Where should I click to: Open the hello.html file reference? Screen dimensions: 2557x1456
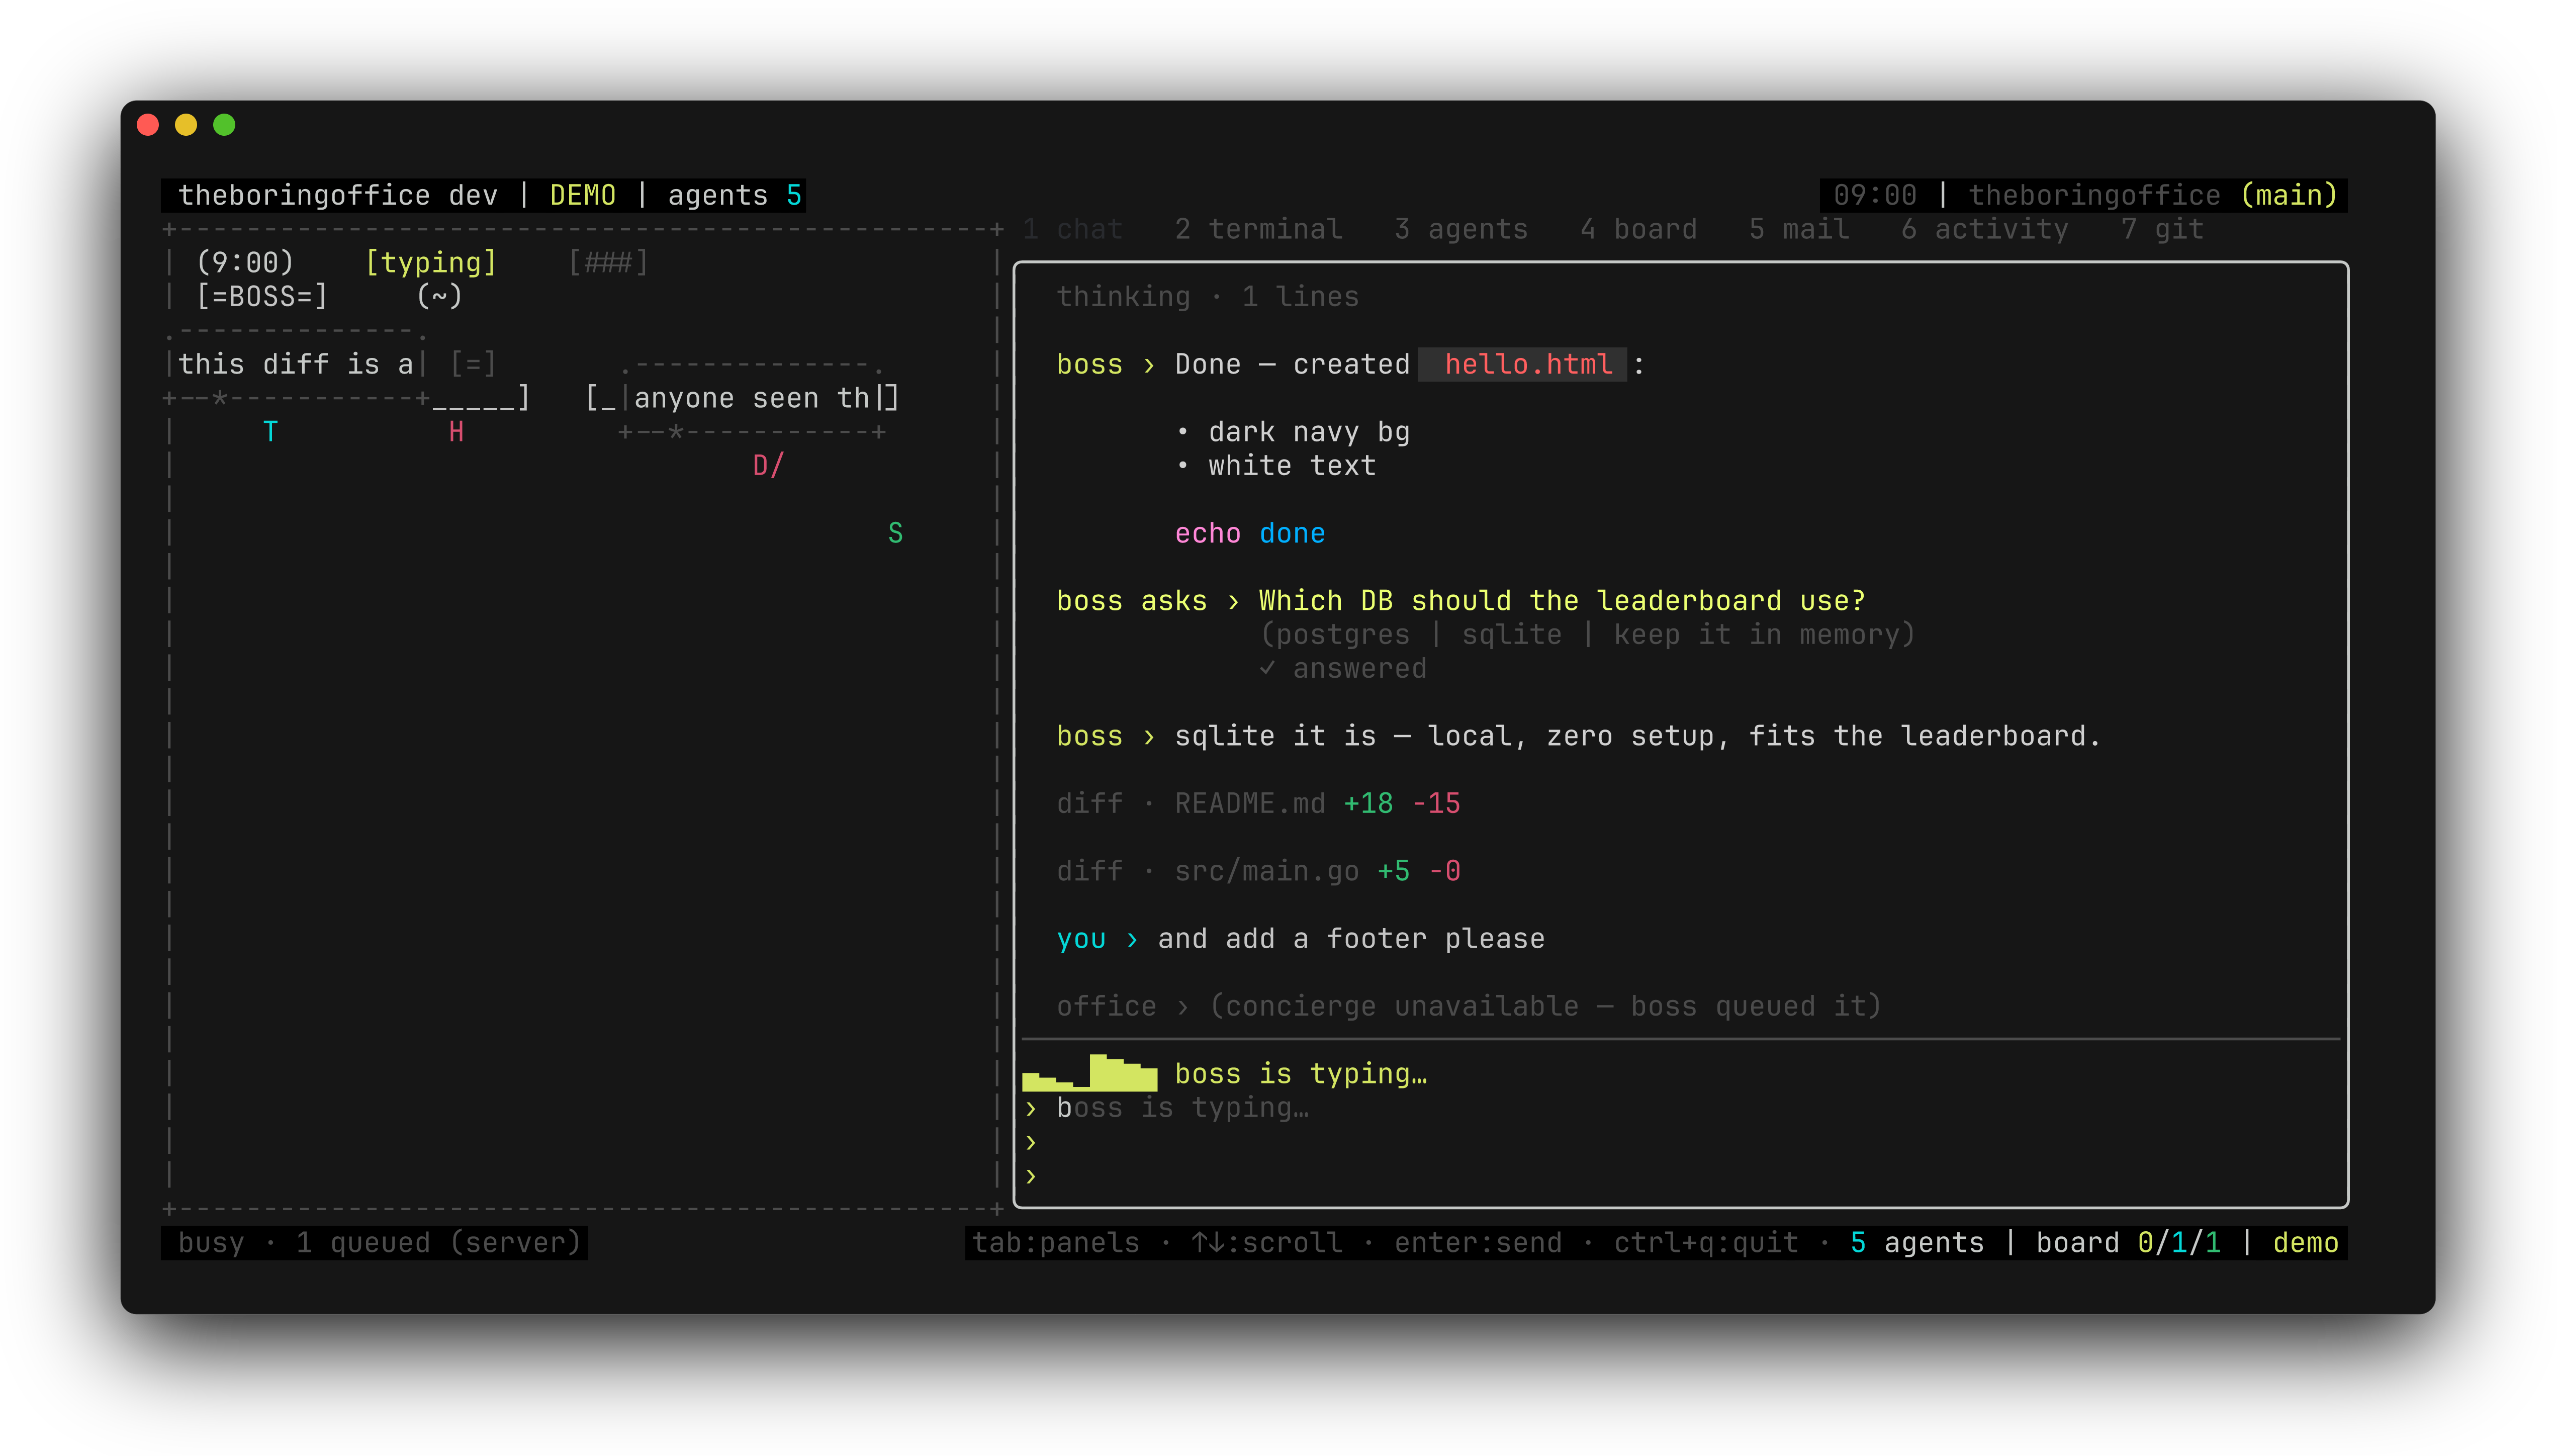pyautogui.click(x=1522, y=364)
